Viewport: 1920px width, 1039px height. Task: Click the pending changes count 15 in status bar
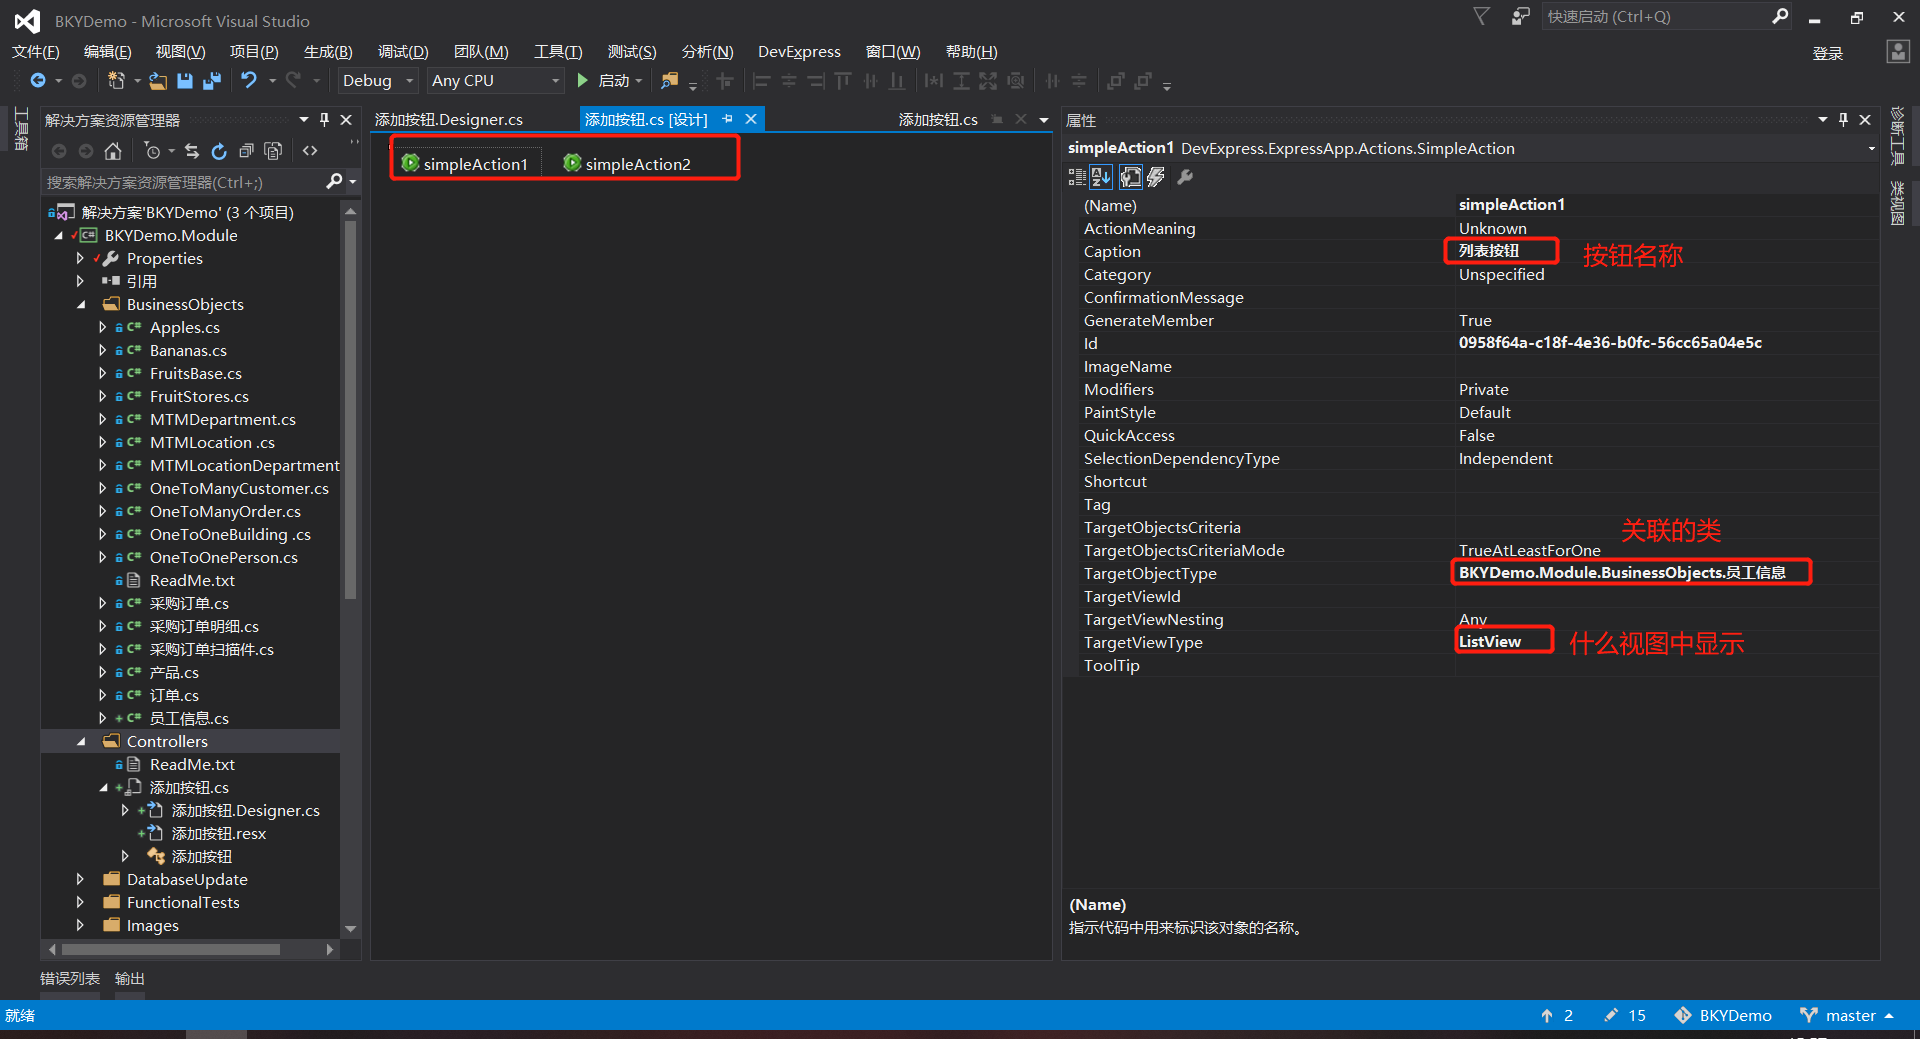[1625, 1016]
